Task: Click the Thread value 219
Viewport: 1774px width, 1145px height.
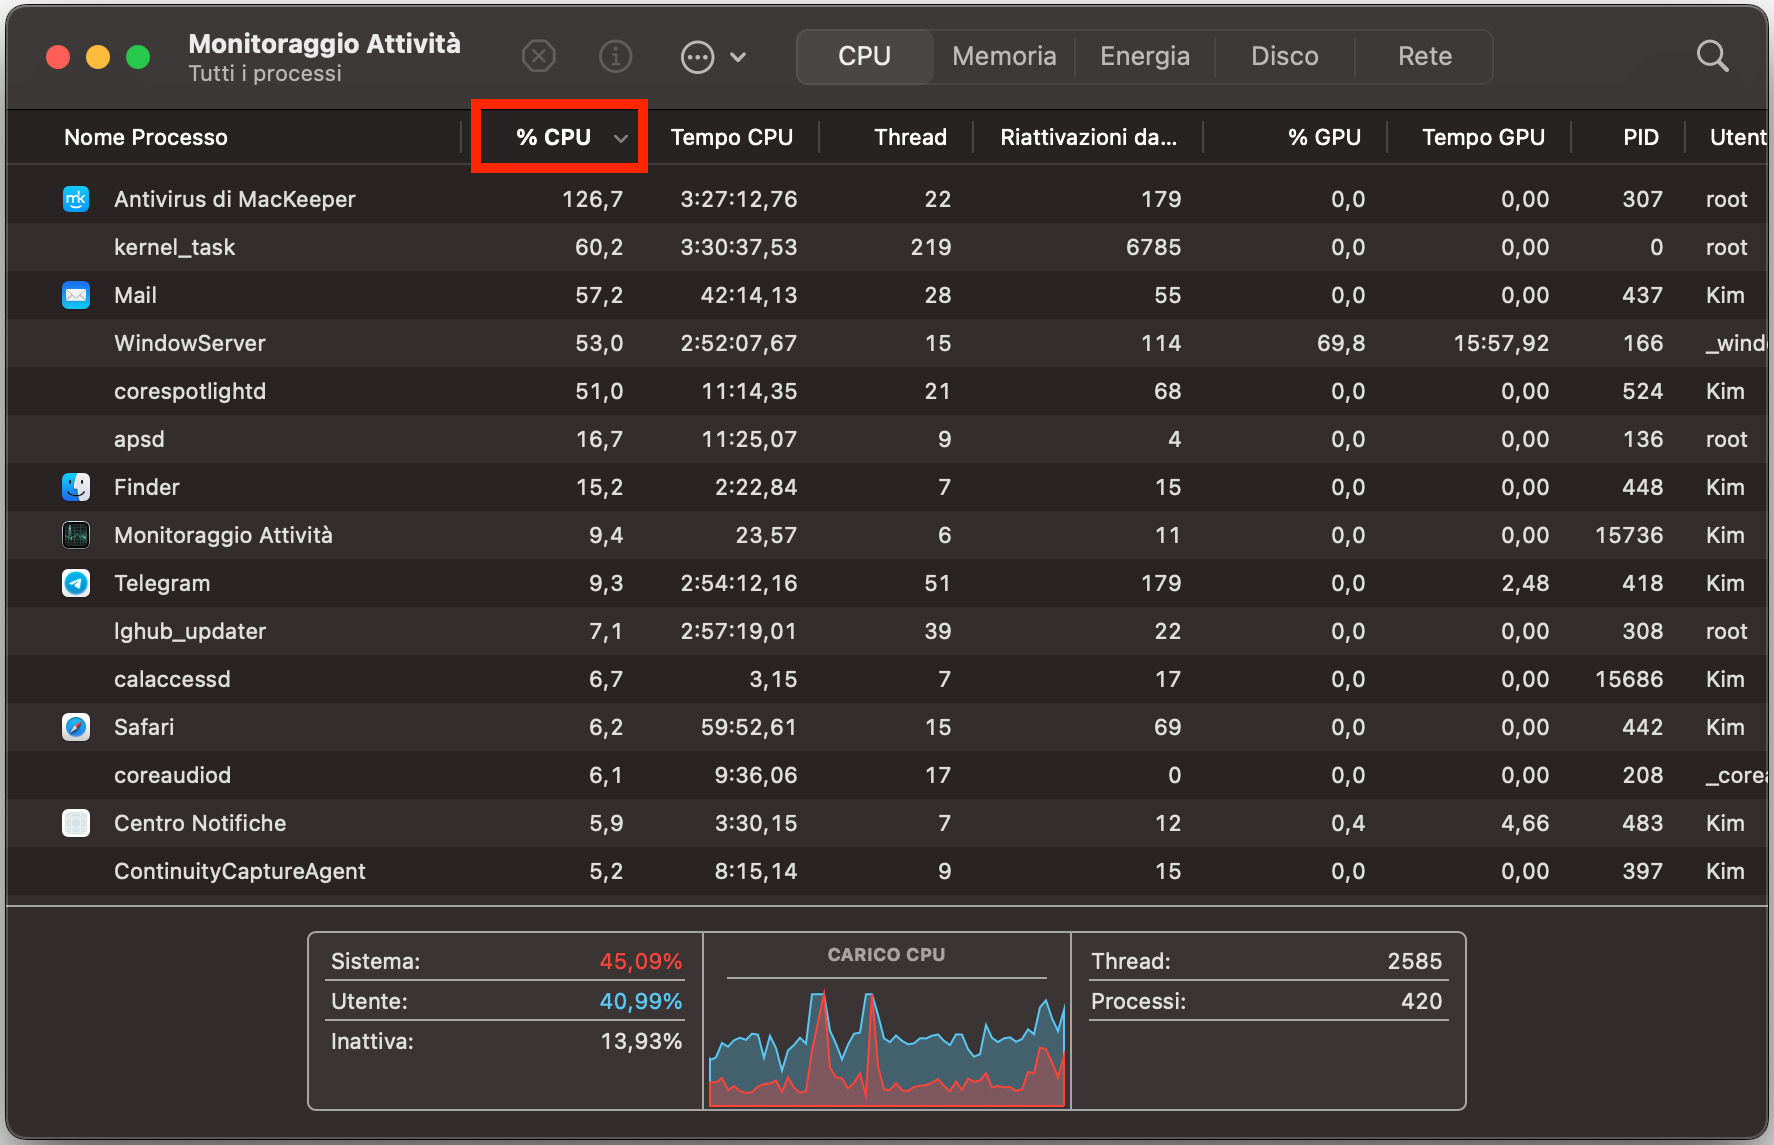Action: coord(931,247)
